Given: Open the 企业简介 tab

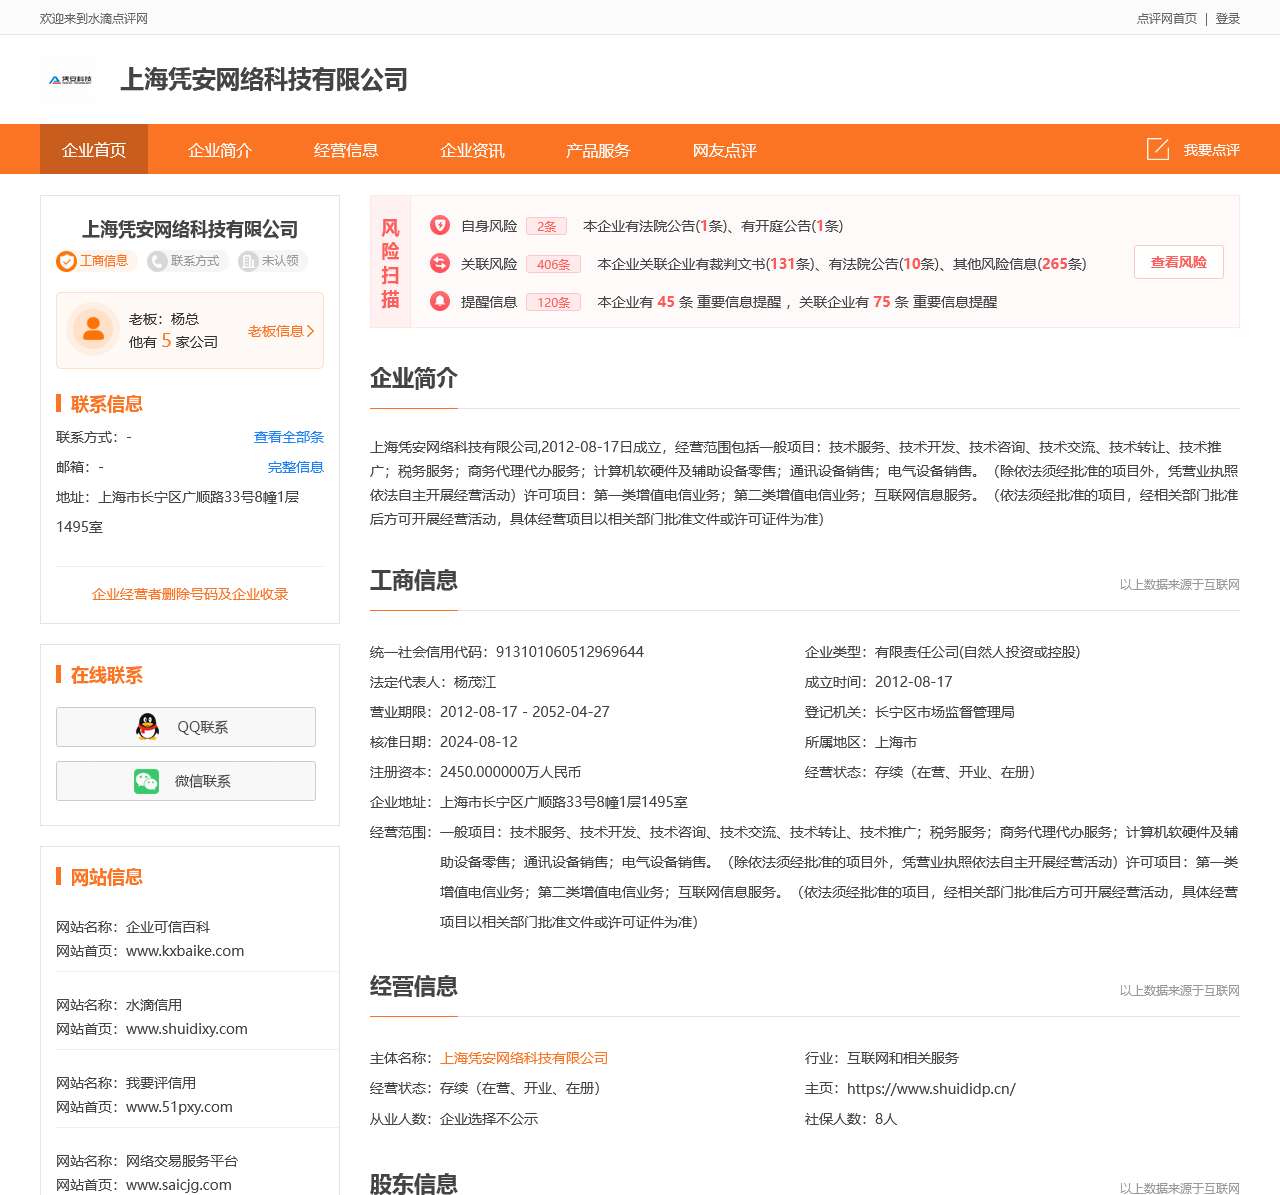Looking at the screenshot, I should point(220,150).
